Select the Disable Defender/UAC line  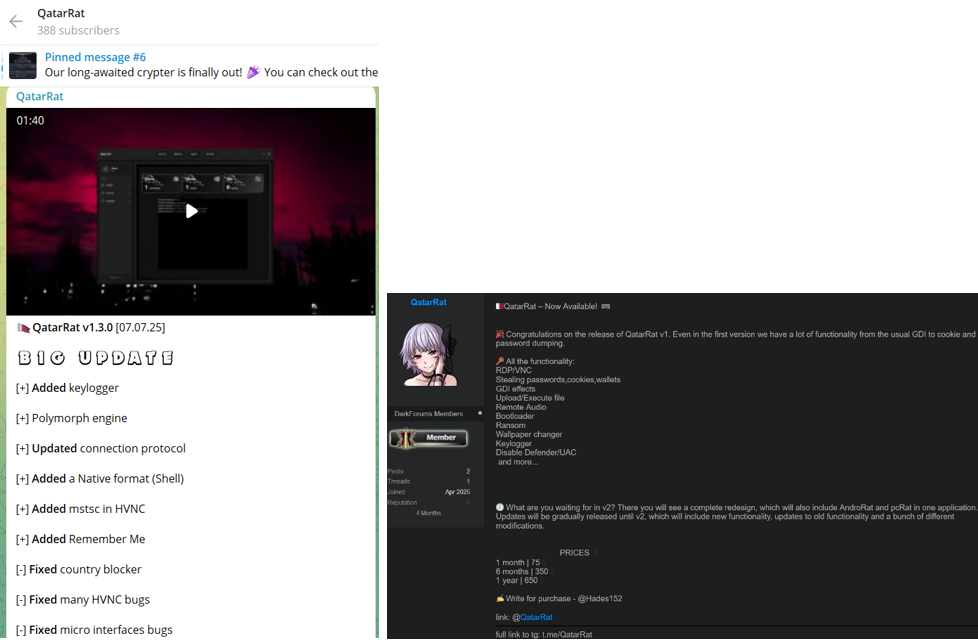536,452
